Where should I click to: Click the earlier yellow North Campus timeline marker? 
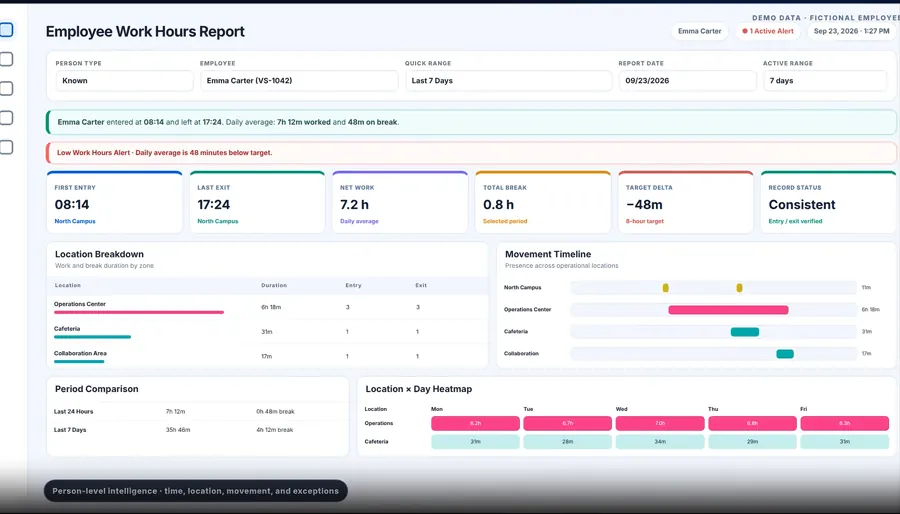click(665, 288)
